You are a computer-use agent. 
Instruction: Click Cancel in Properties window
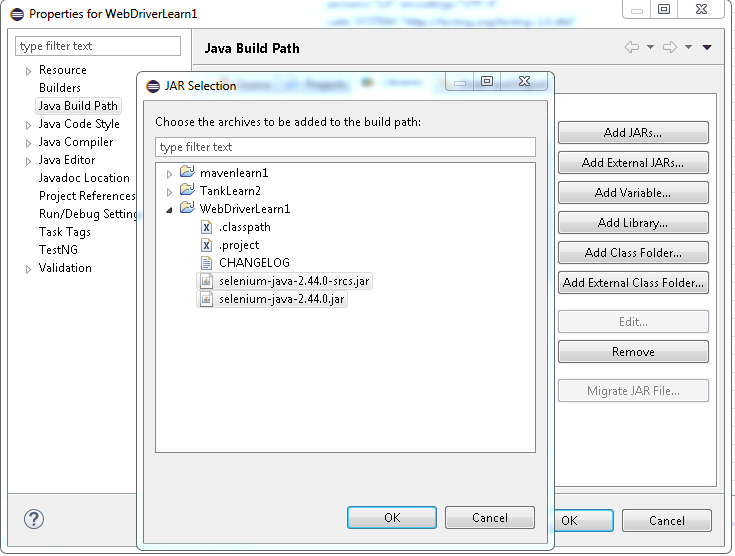pyautogui.click(x=667, y=520)
